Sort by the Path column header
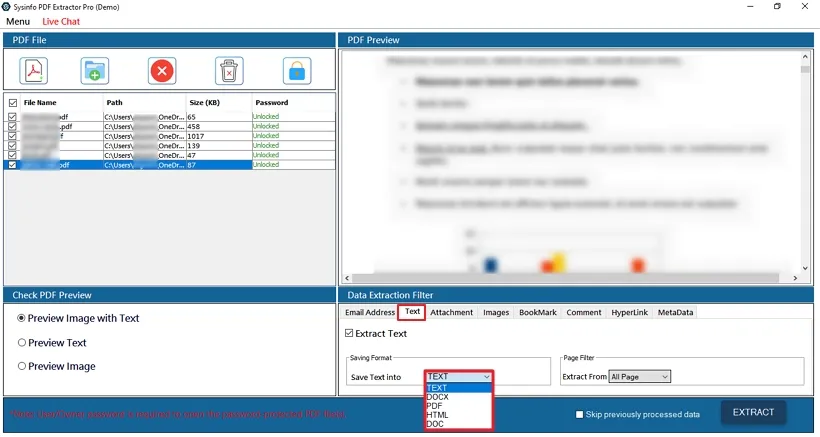This screenshot has height=437, width=820. [x=144, y=102]
